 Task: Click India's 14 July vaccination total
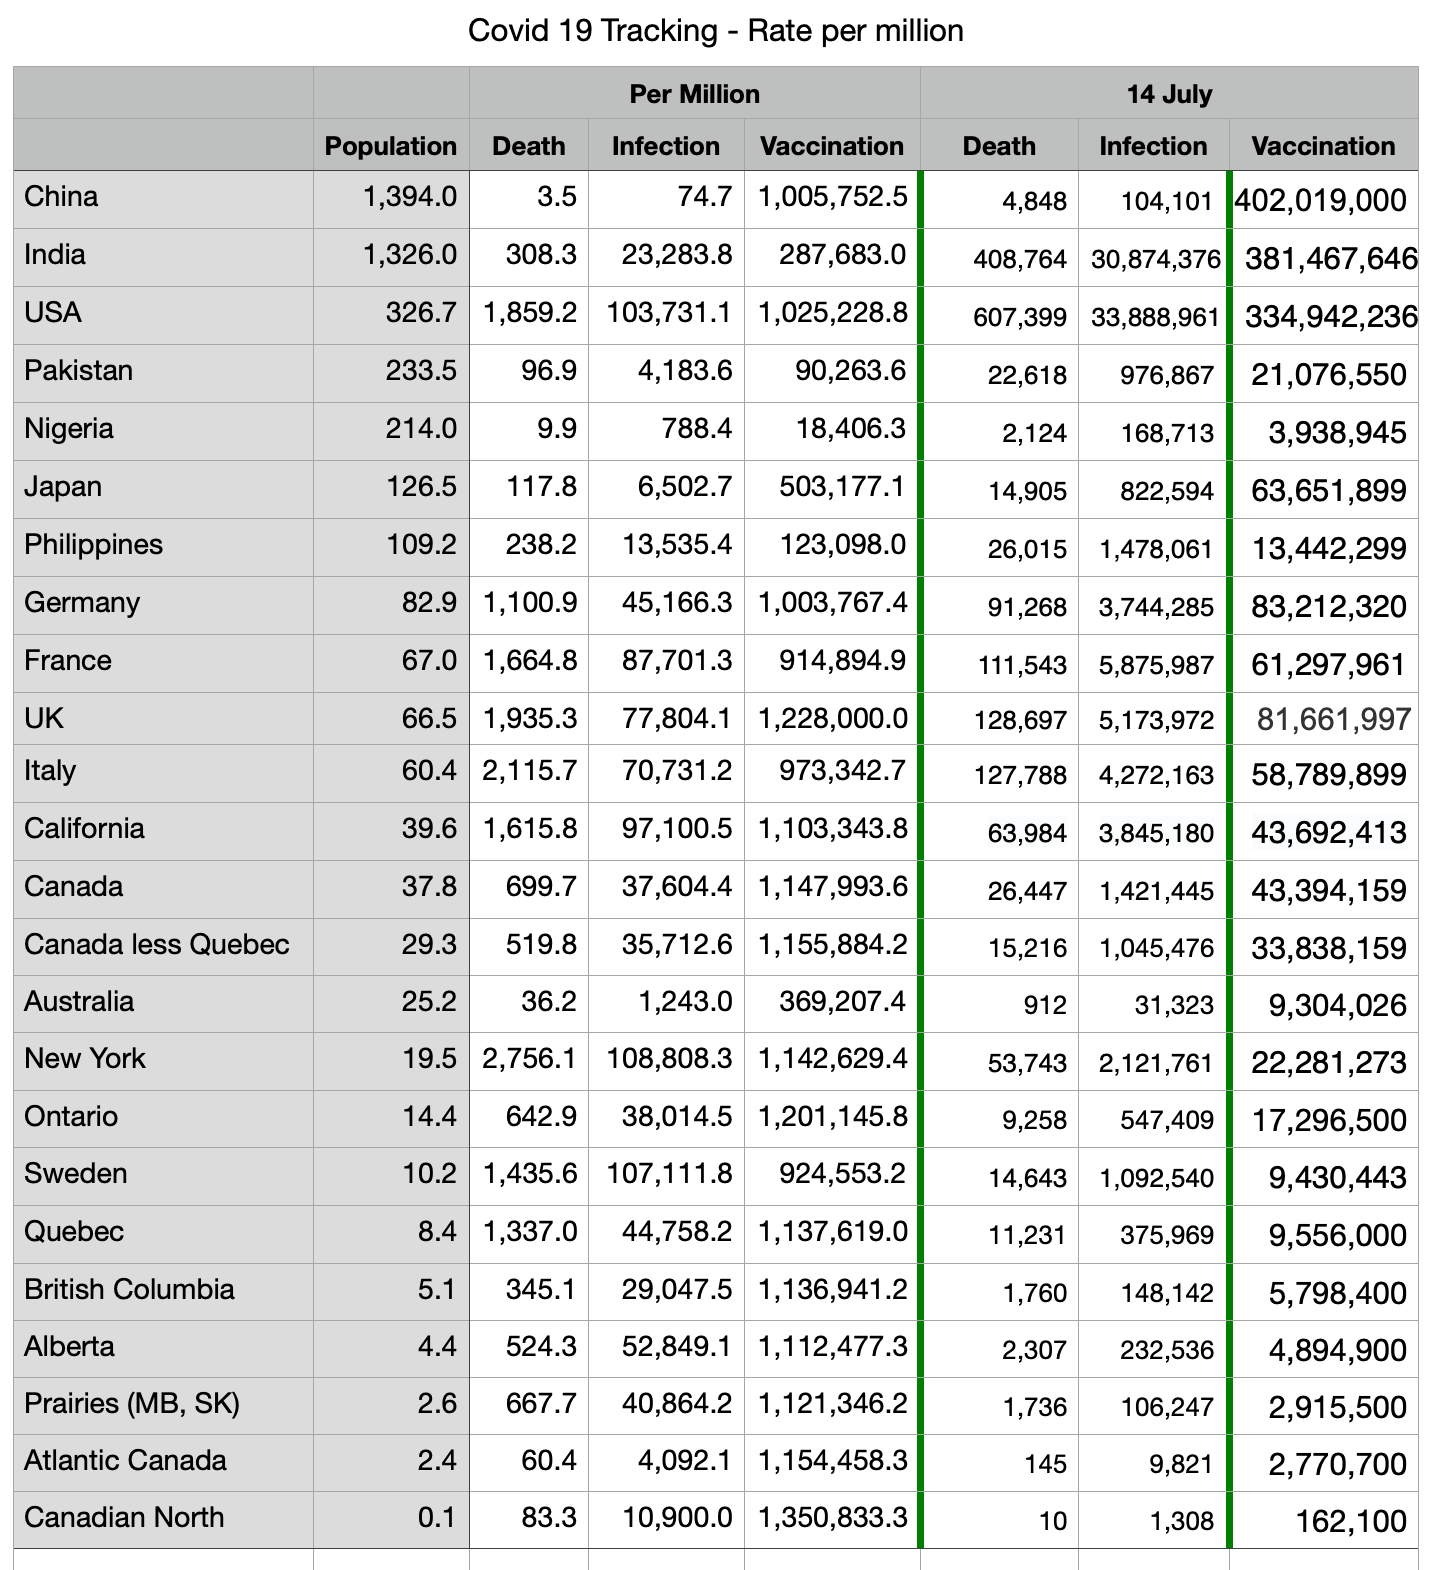click(1330, 259)
